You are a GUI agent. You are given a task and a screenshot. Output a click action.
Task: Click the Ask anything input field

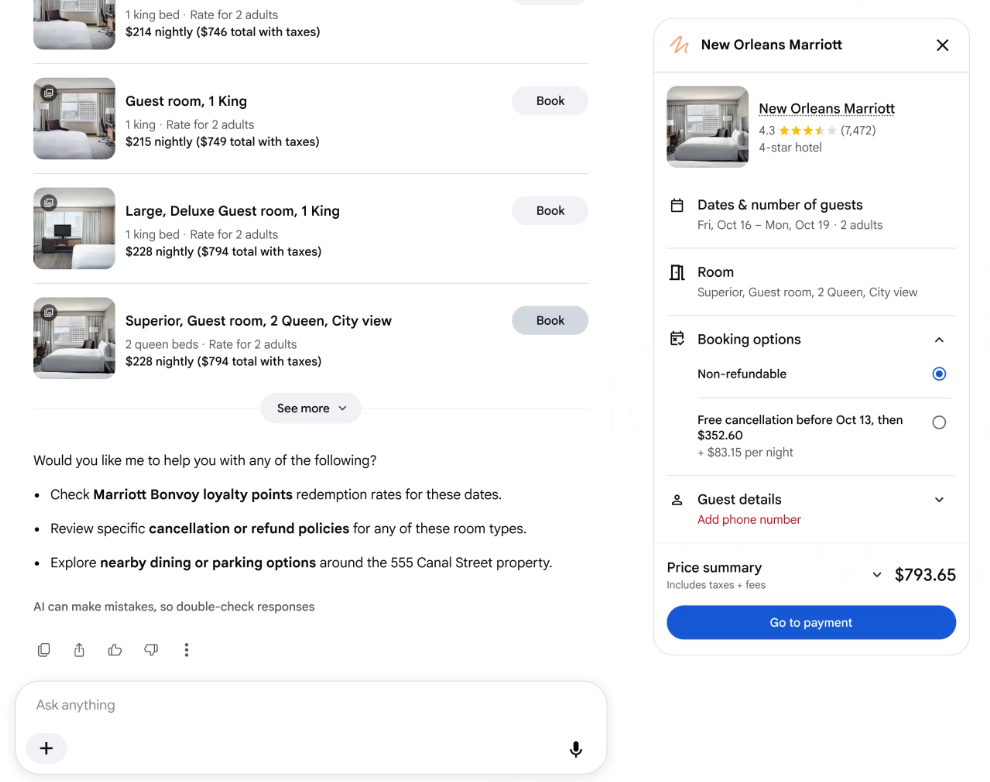point(311,705)
